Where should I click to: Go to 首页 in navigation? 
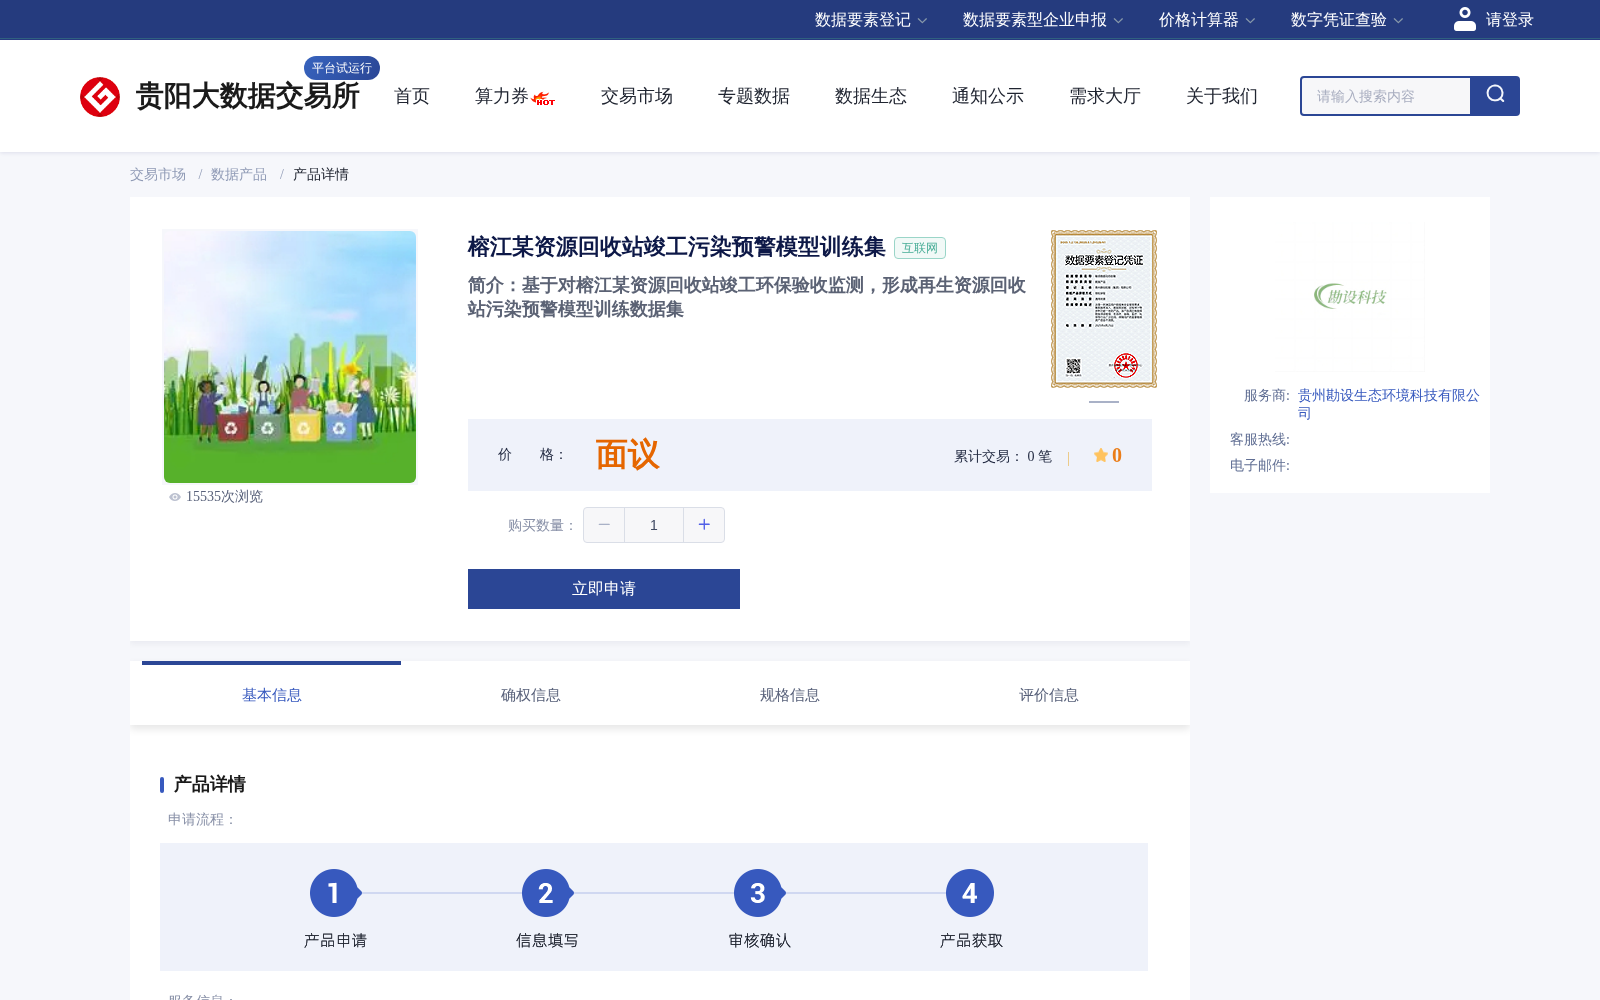412,96
